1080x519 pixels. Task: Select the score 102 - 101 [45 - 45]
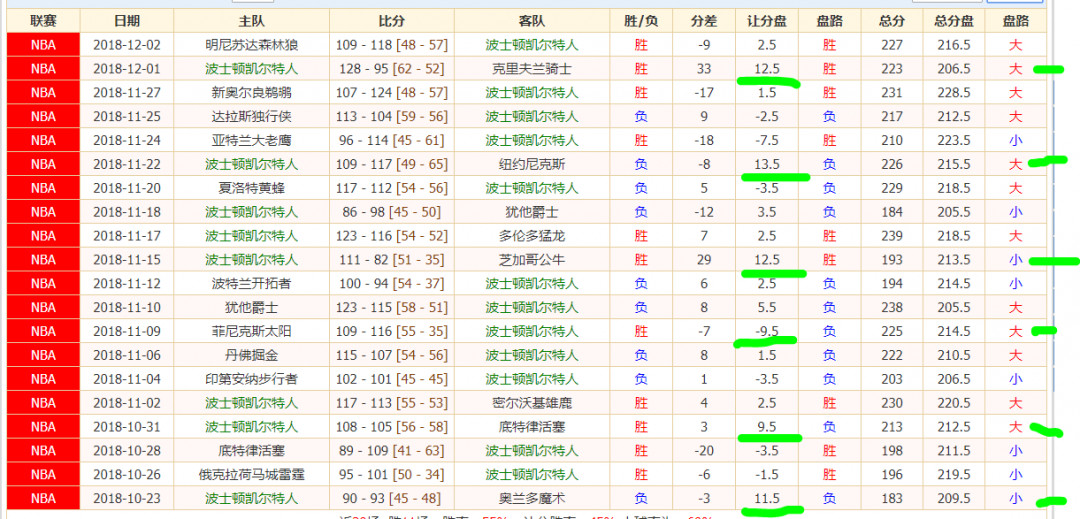pos(392,379)
